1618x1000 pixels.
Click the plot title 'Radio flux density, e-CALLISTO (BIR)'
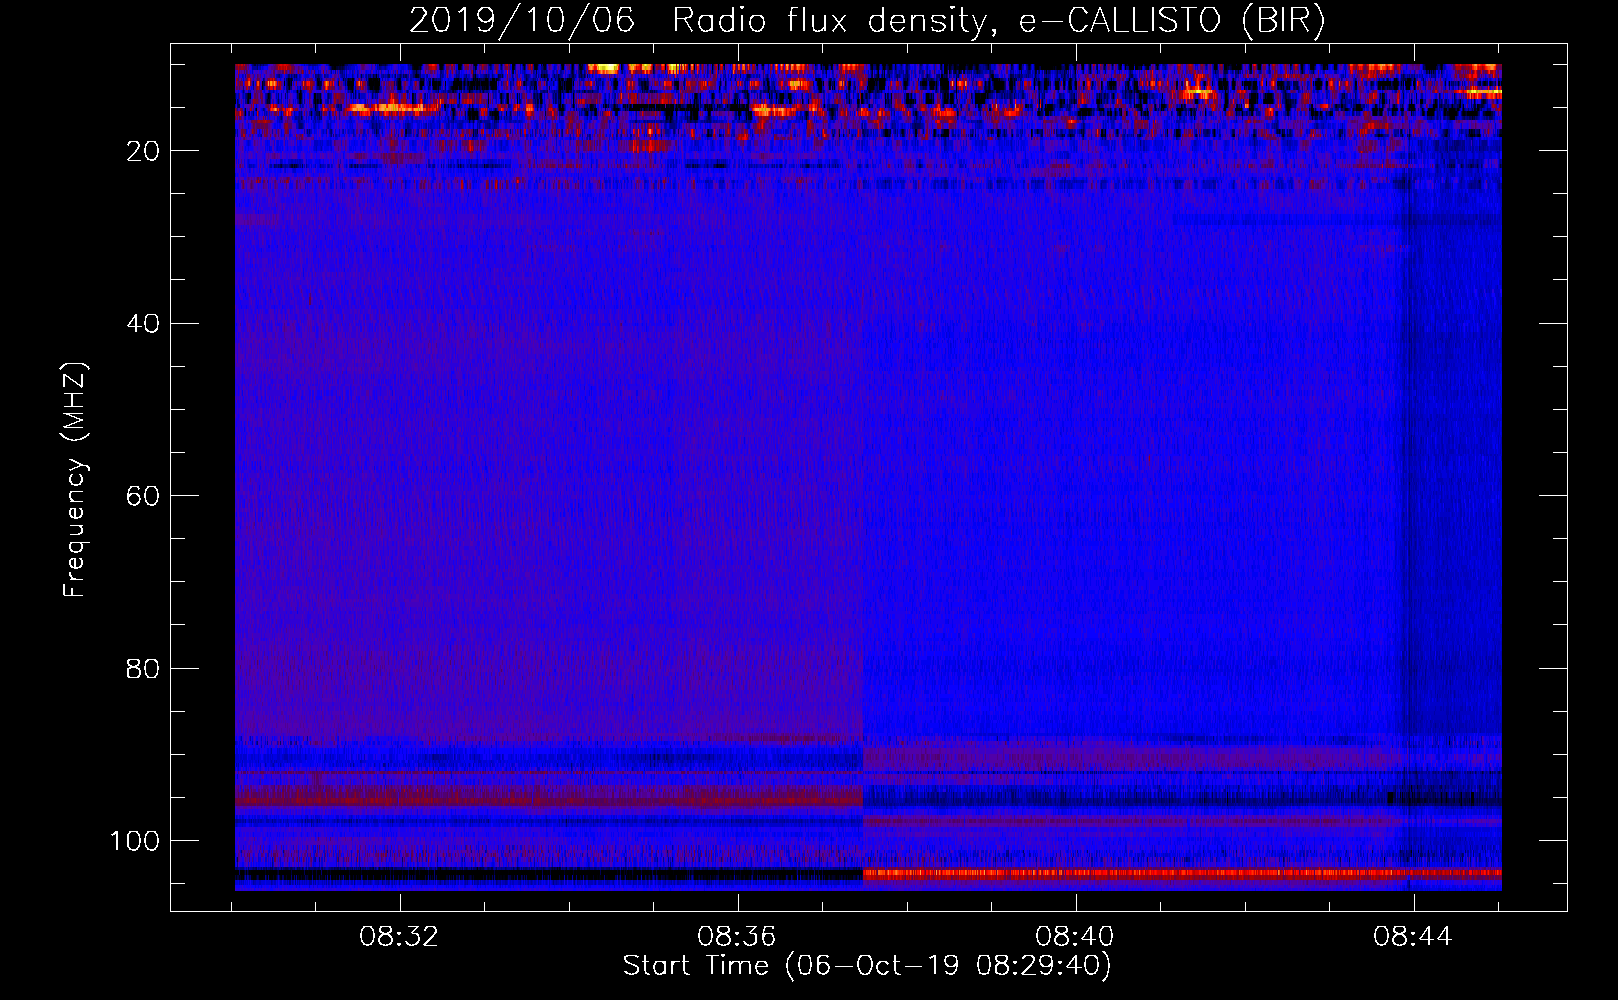(x=998, y=21)
